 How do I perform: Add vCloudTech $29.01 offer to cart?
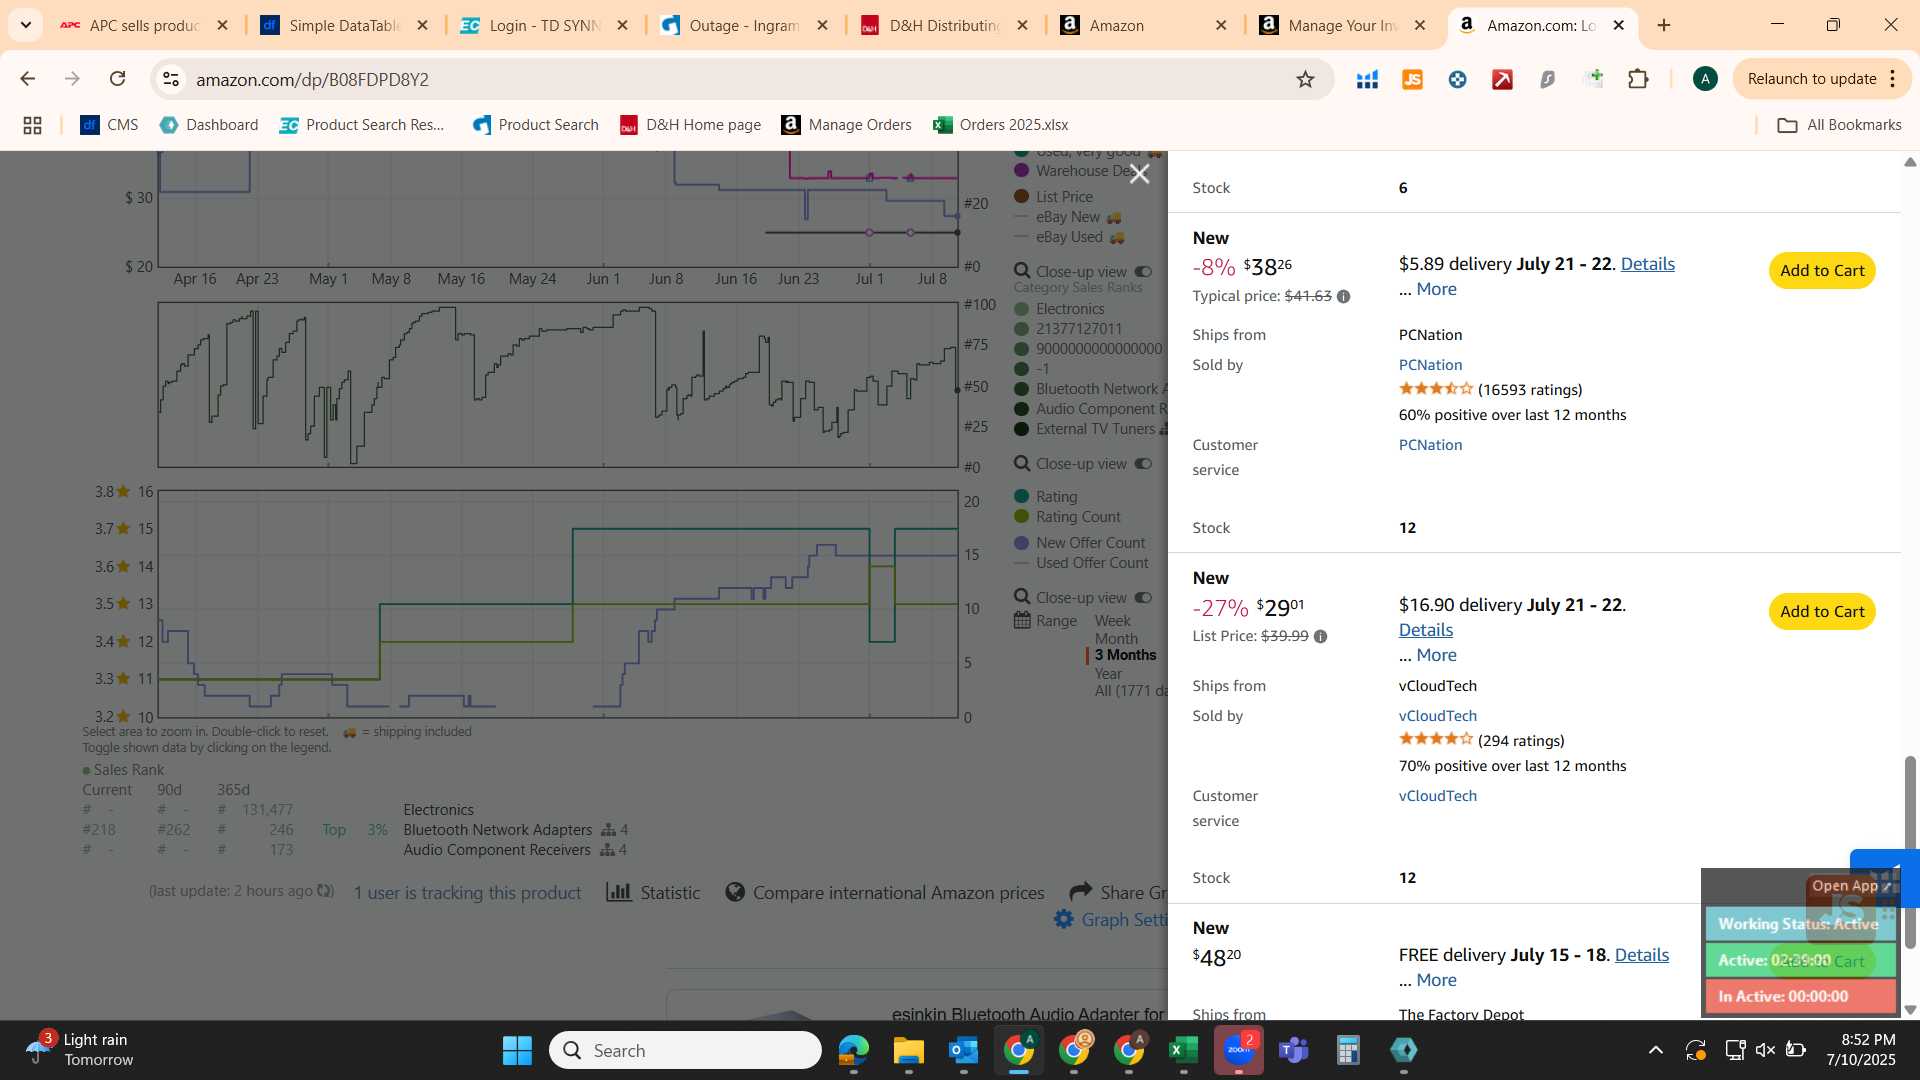(1822, 611)
